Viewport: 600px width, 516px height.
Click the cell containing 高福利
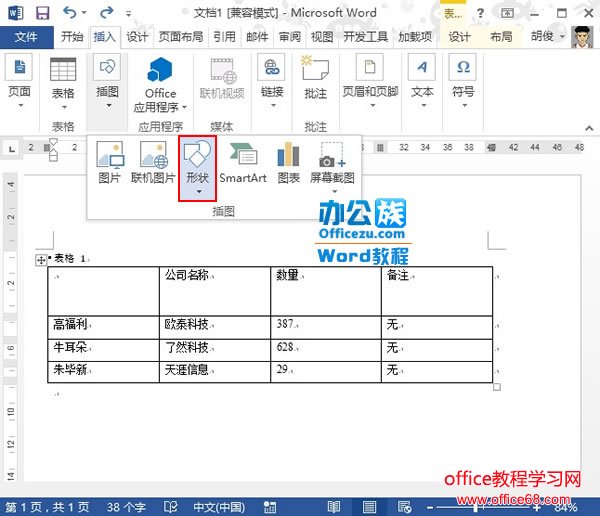coord(103,327)
